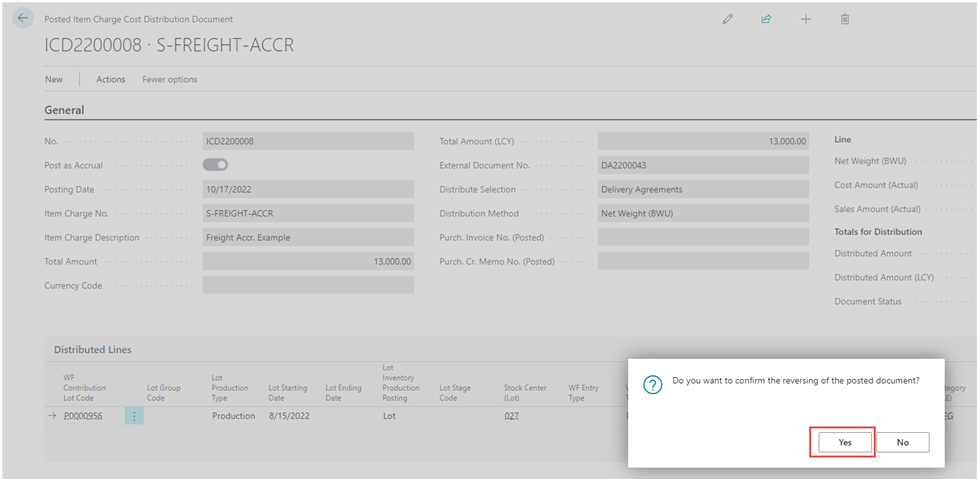The width and height of the screenshot is (979, 481).
Task: Click the question mark dialog icon
Action: [x=652, y=386]
